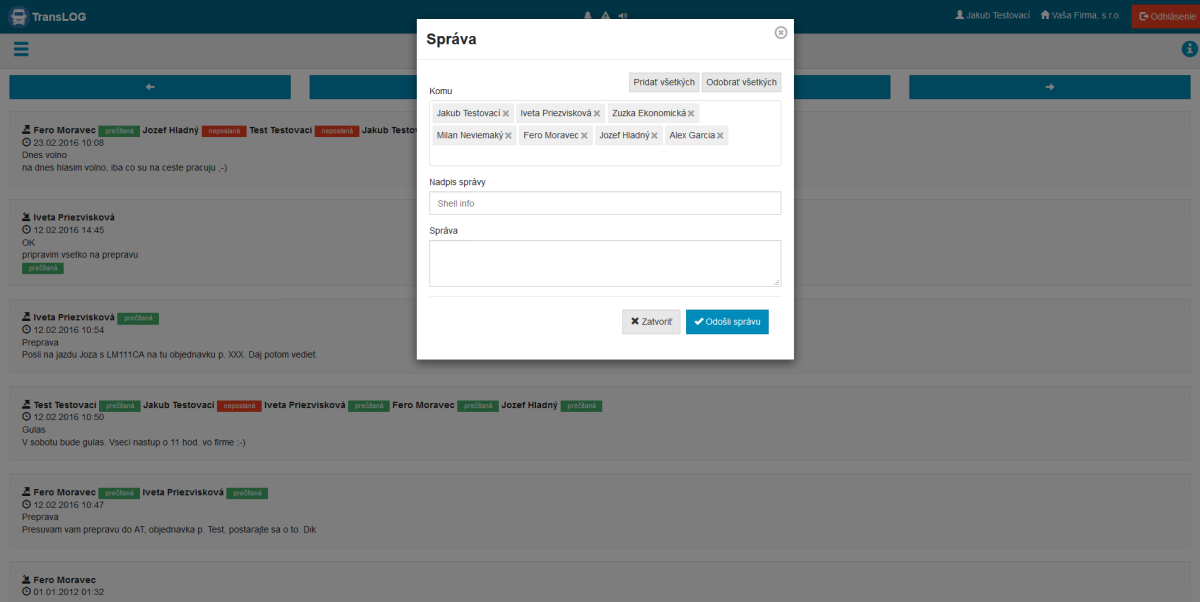The image size is (1200, 602).
Task: Focus the Nadpis správy input field
Action: click(605, 203)
